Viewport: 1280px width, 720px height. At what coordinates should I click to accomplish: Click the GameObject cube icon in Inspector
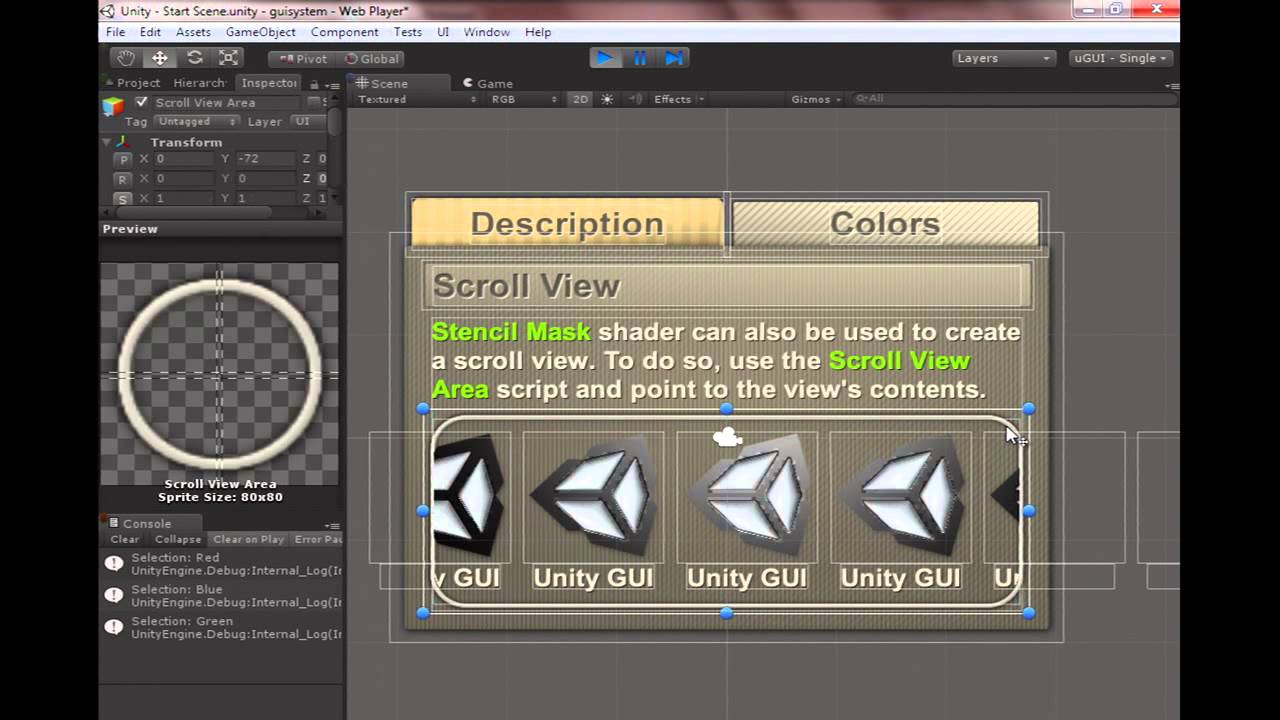114,106
